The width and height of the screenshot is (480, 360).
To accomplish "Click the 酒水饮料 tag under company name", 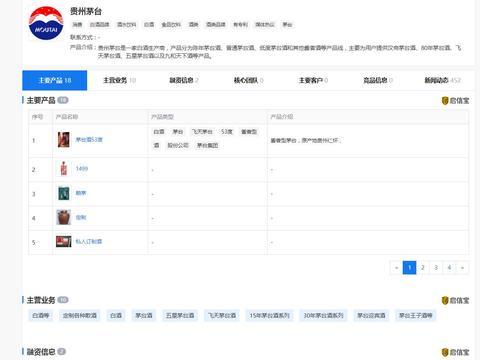I will pyautogui.click(x=126, y=25).
